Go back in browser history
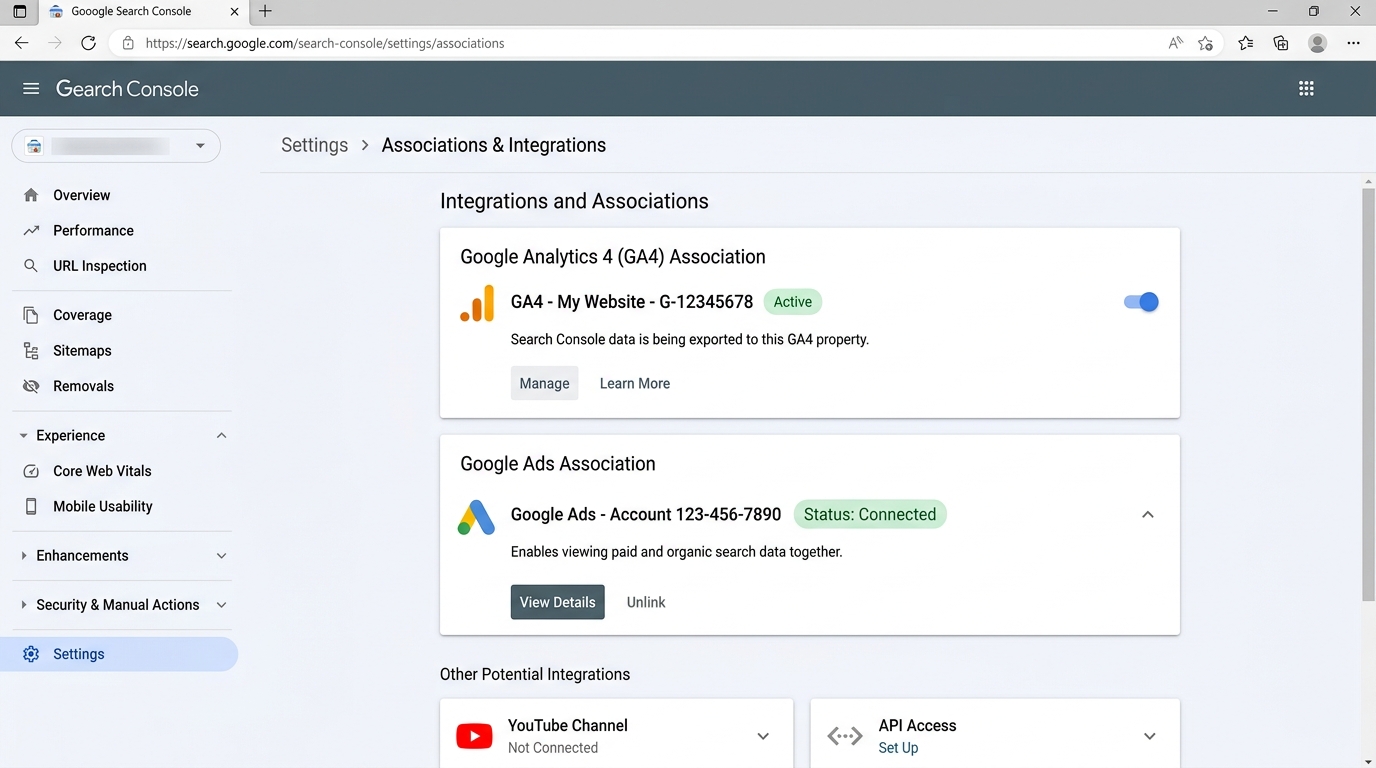Image resolution: width=1376 pixels, height=768 pixels. [x=22, y=43]
